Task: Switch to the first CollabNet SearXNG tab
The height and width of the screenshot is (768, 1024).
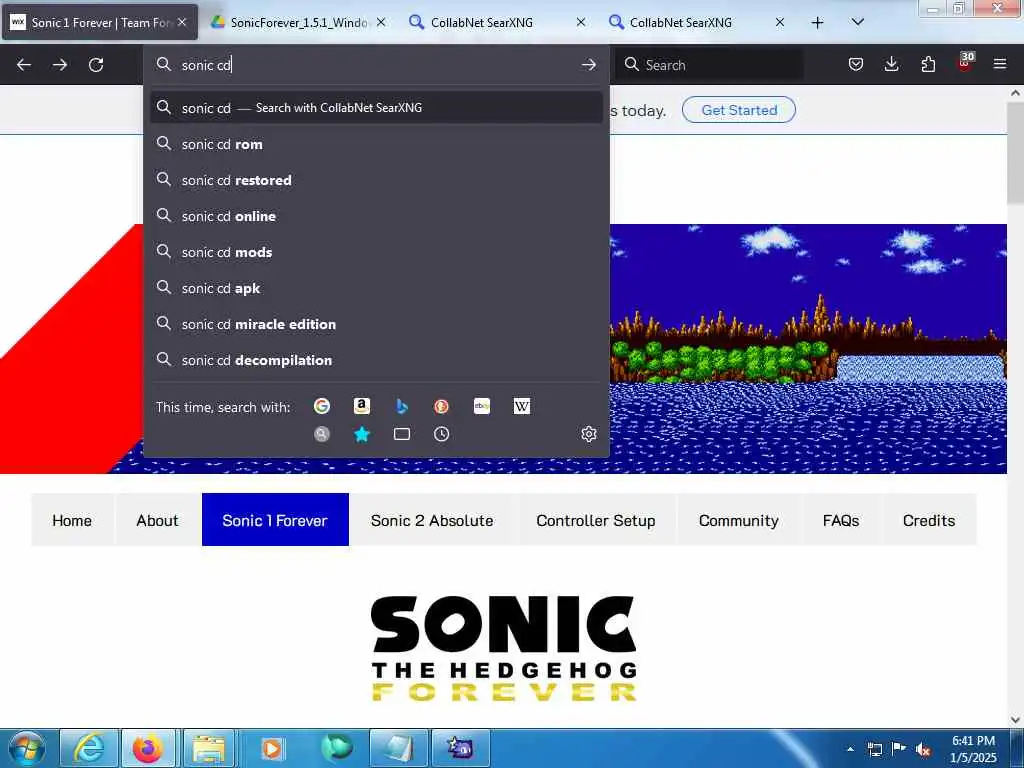Action: click(498, 22)
